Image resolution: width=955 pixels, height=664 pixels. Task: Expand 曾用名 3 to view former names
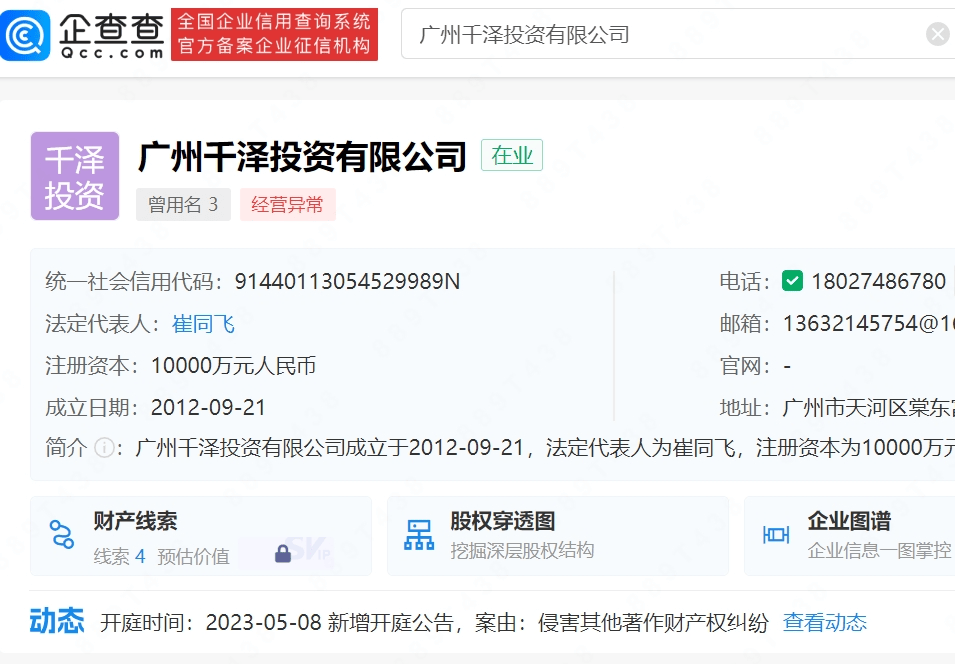183,204
